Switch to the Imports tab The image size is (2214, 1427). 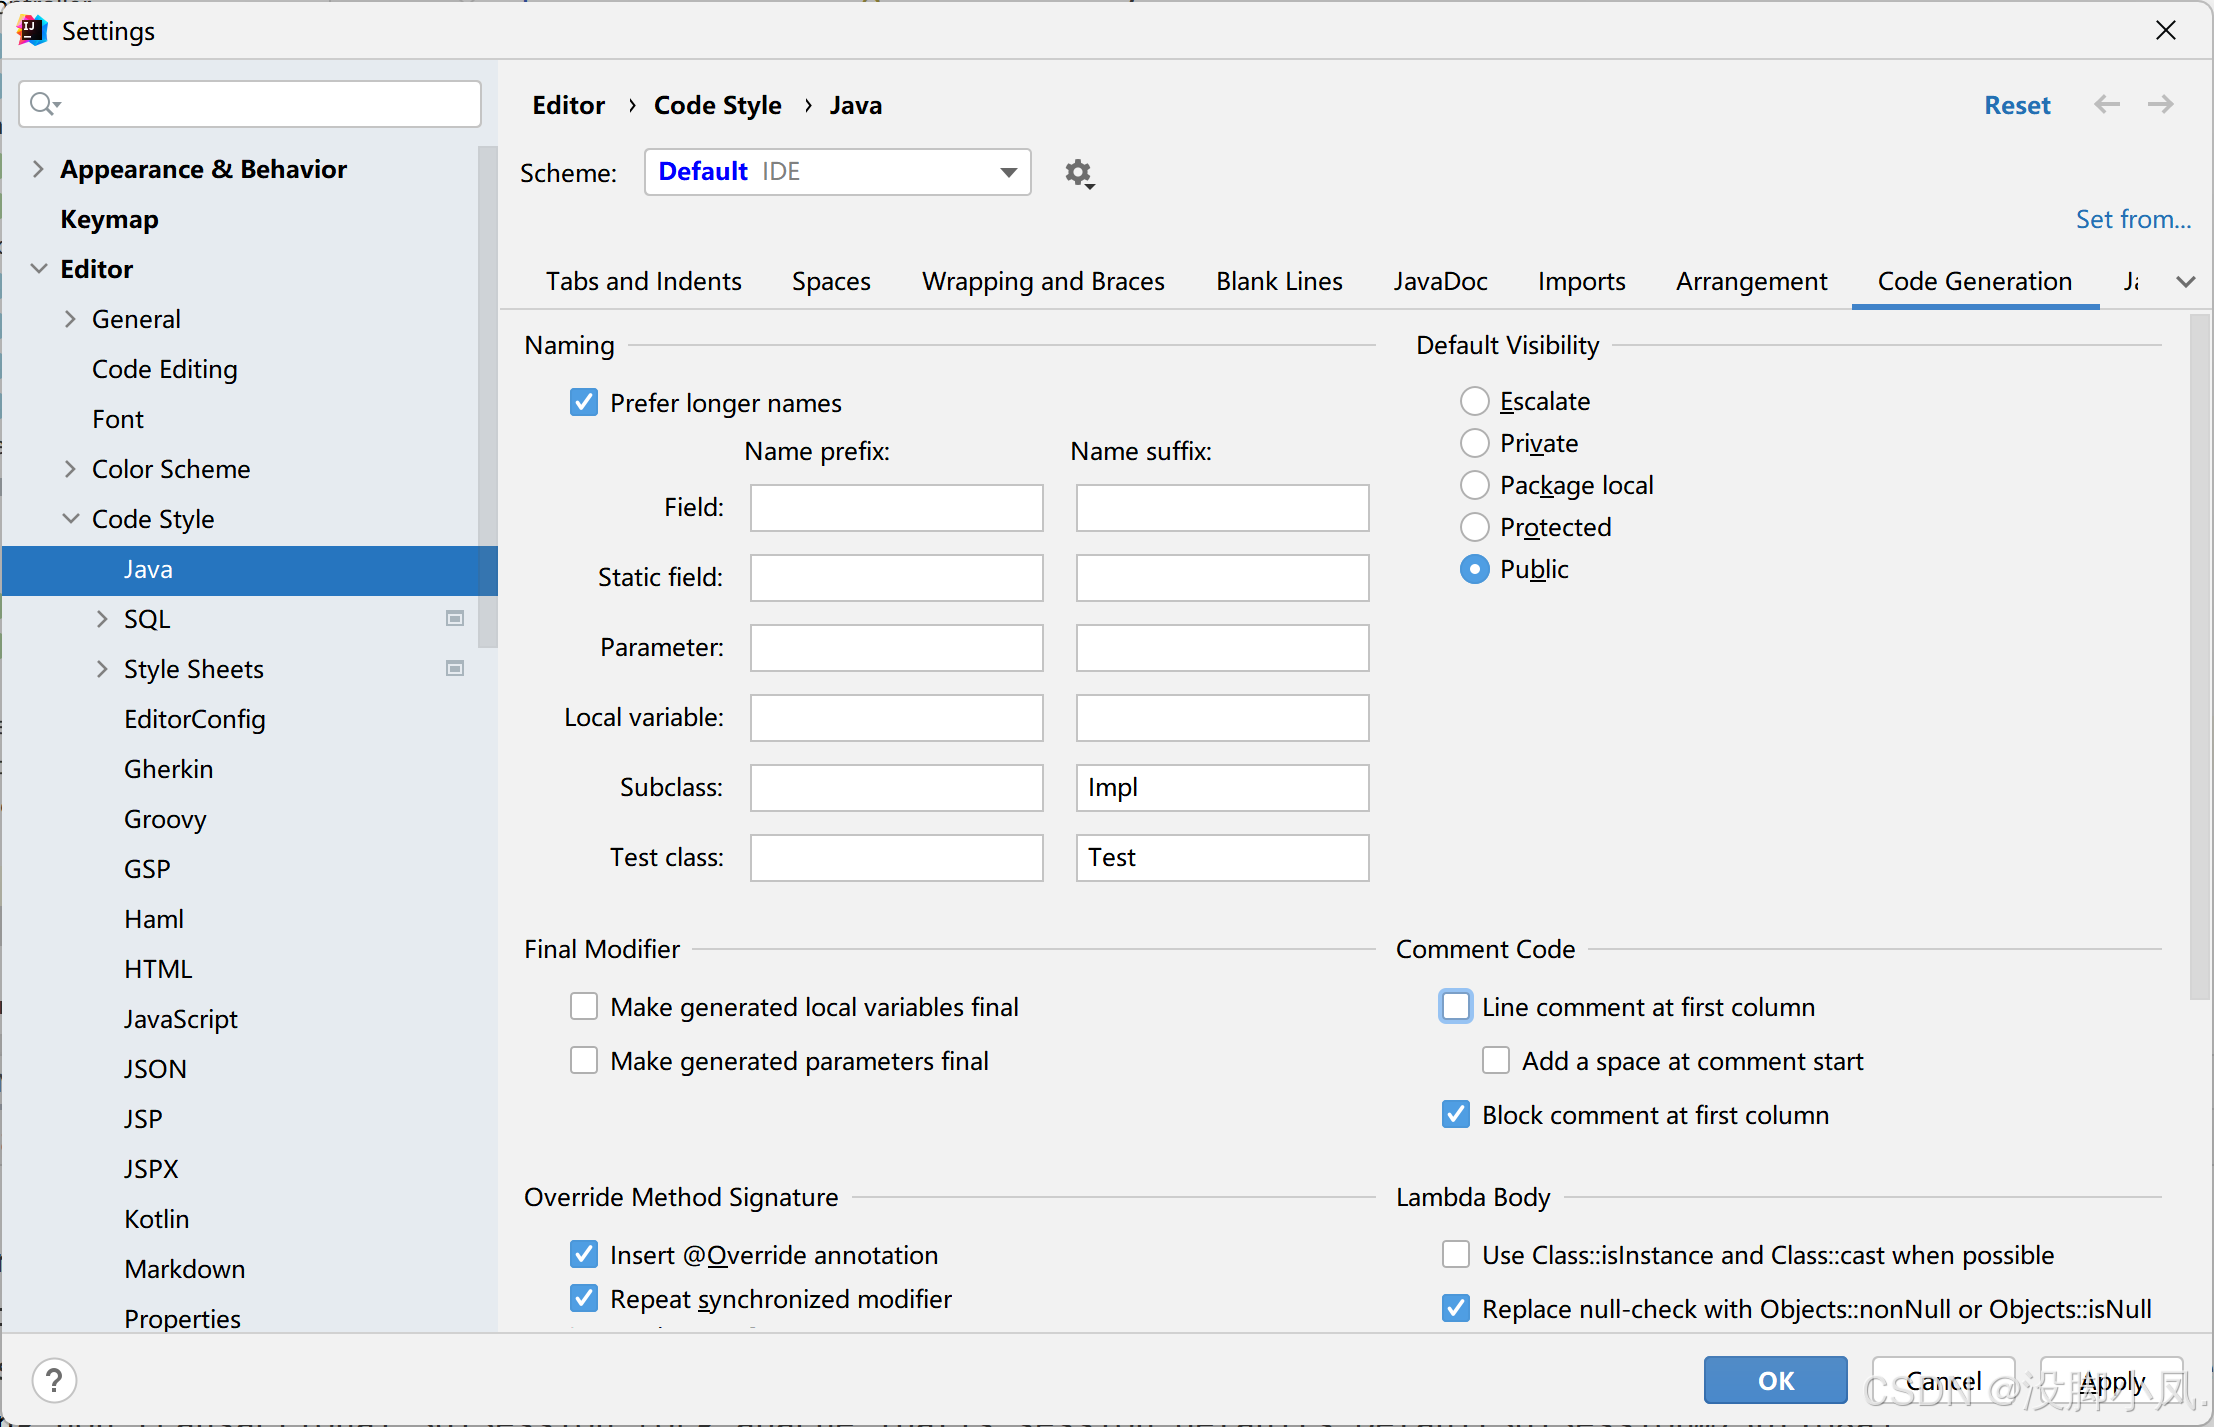tap(1581, 282)
